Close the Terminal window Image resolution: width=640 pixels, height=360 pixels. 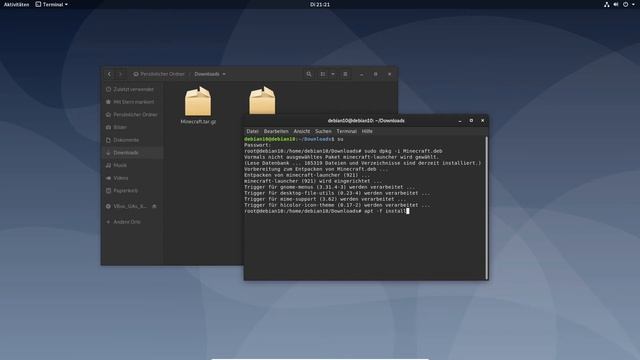[x=482, y=121]
